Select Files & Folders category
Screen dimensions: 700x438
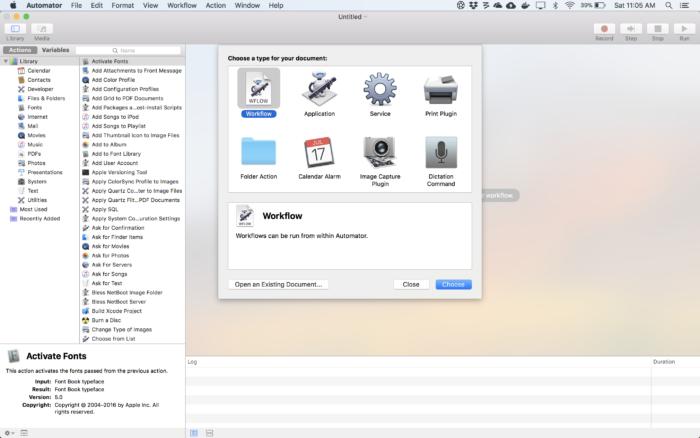point(46,98)
